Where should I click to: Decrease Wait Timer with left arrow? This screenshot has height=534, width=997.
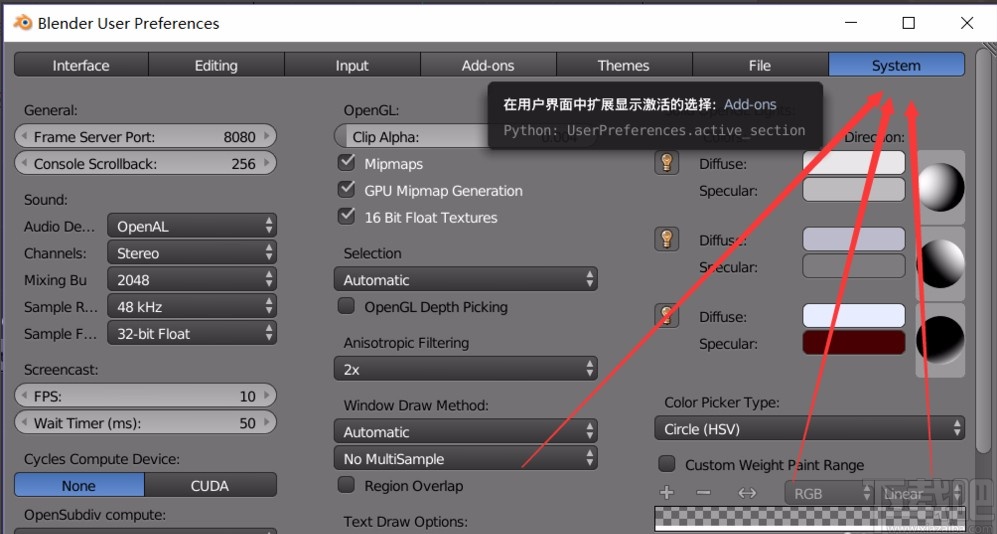(24, 423)
